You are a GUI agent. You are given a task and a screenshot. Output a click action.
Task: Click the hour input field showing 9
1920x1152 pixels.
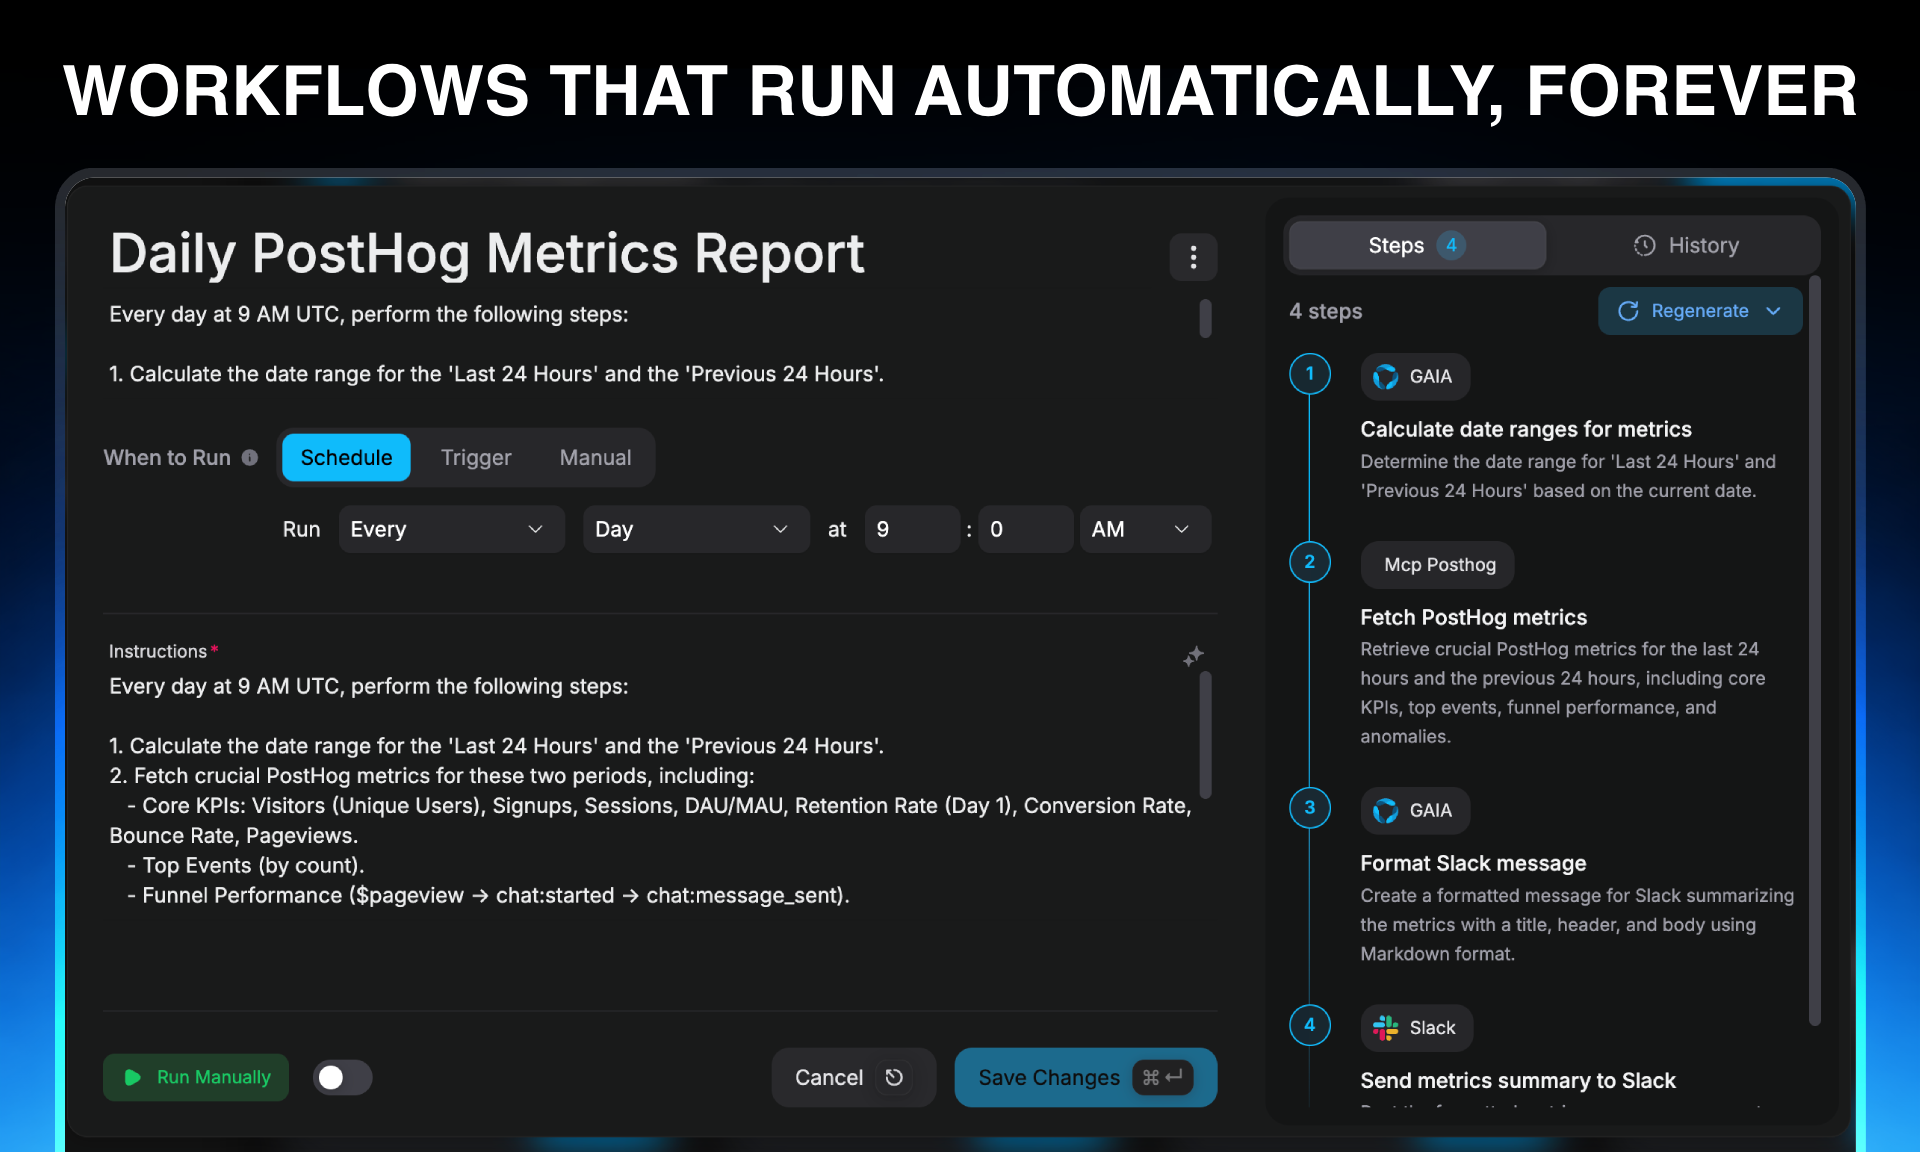tap(911, 529)
